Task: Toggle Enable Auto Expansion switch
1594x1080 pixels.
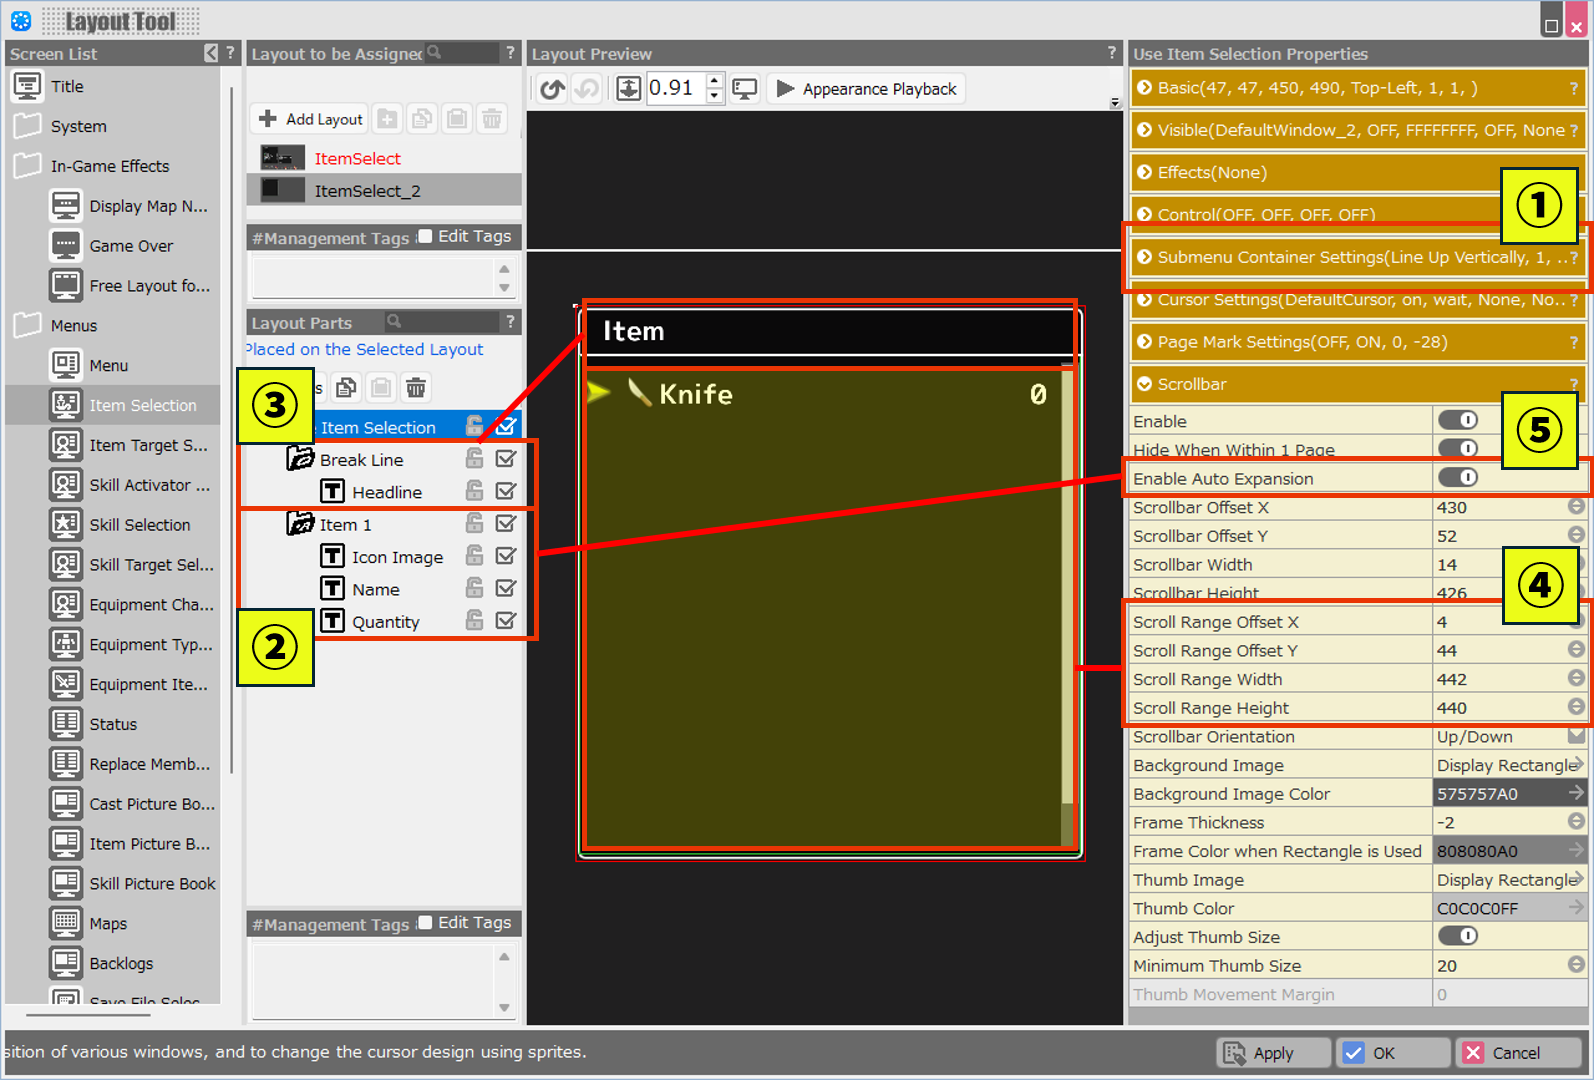Action: pyautogui.click(x=1457, y=478)
